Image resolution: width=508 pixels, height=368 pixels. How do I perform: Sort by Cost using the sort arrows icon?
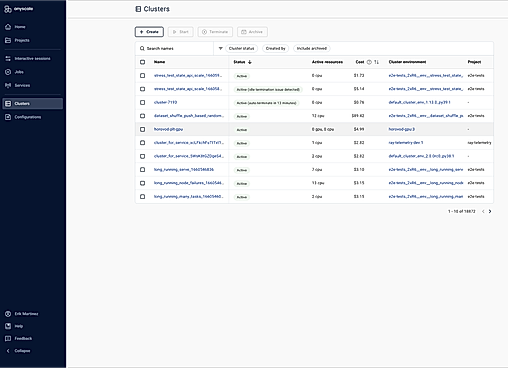click(376, 62)
